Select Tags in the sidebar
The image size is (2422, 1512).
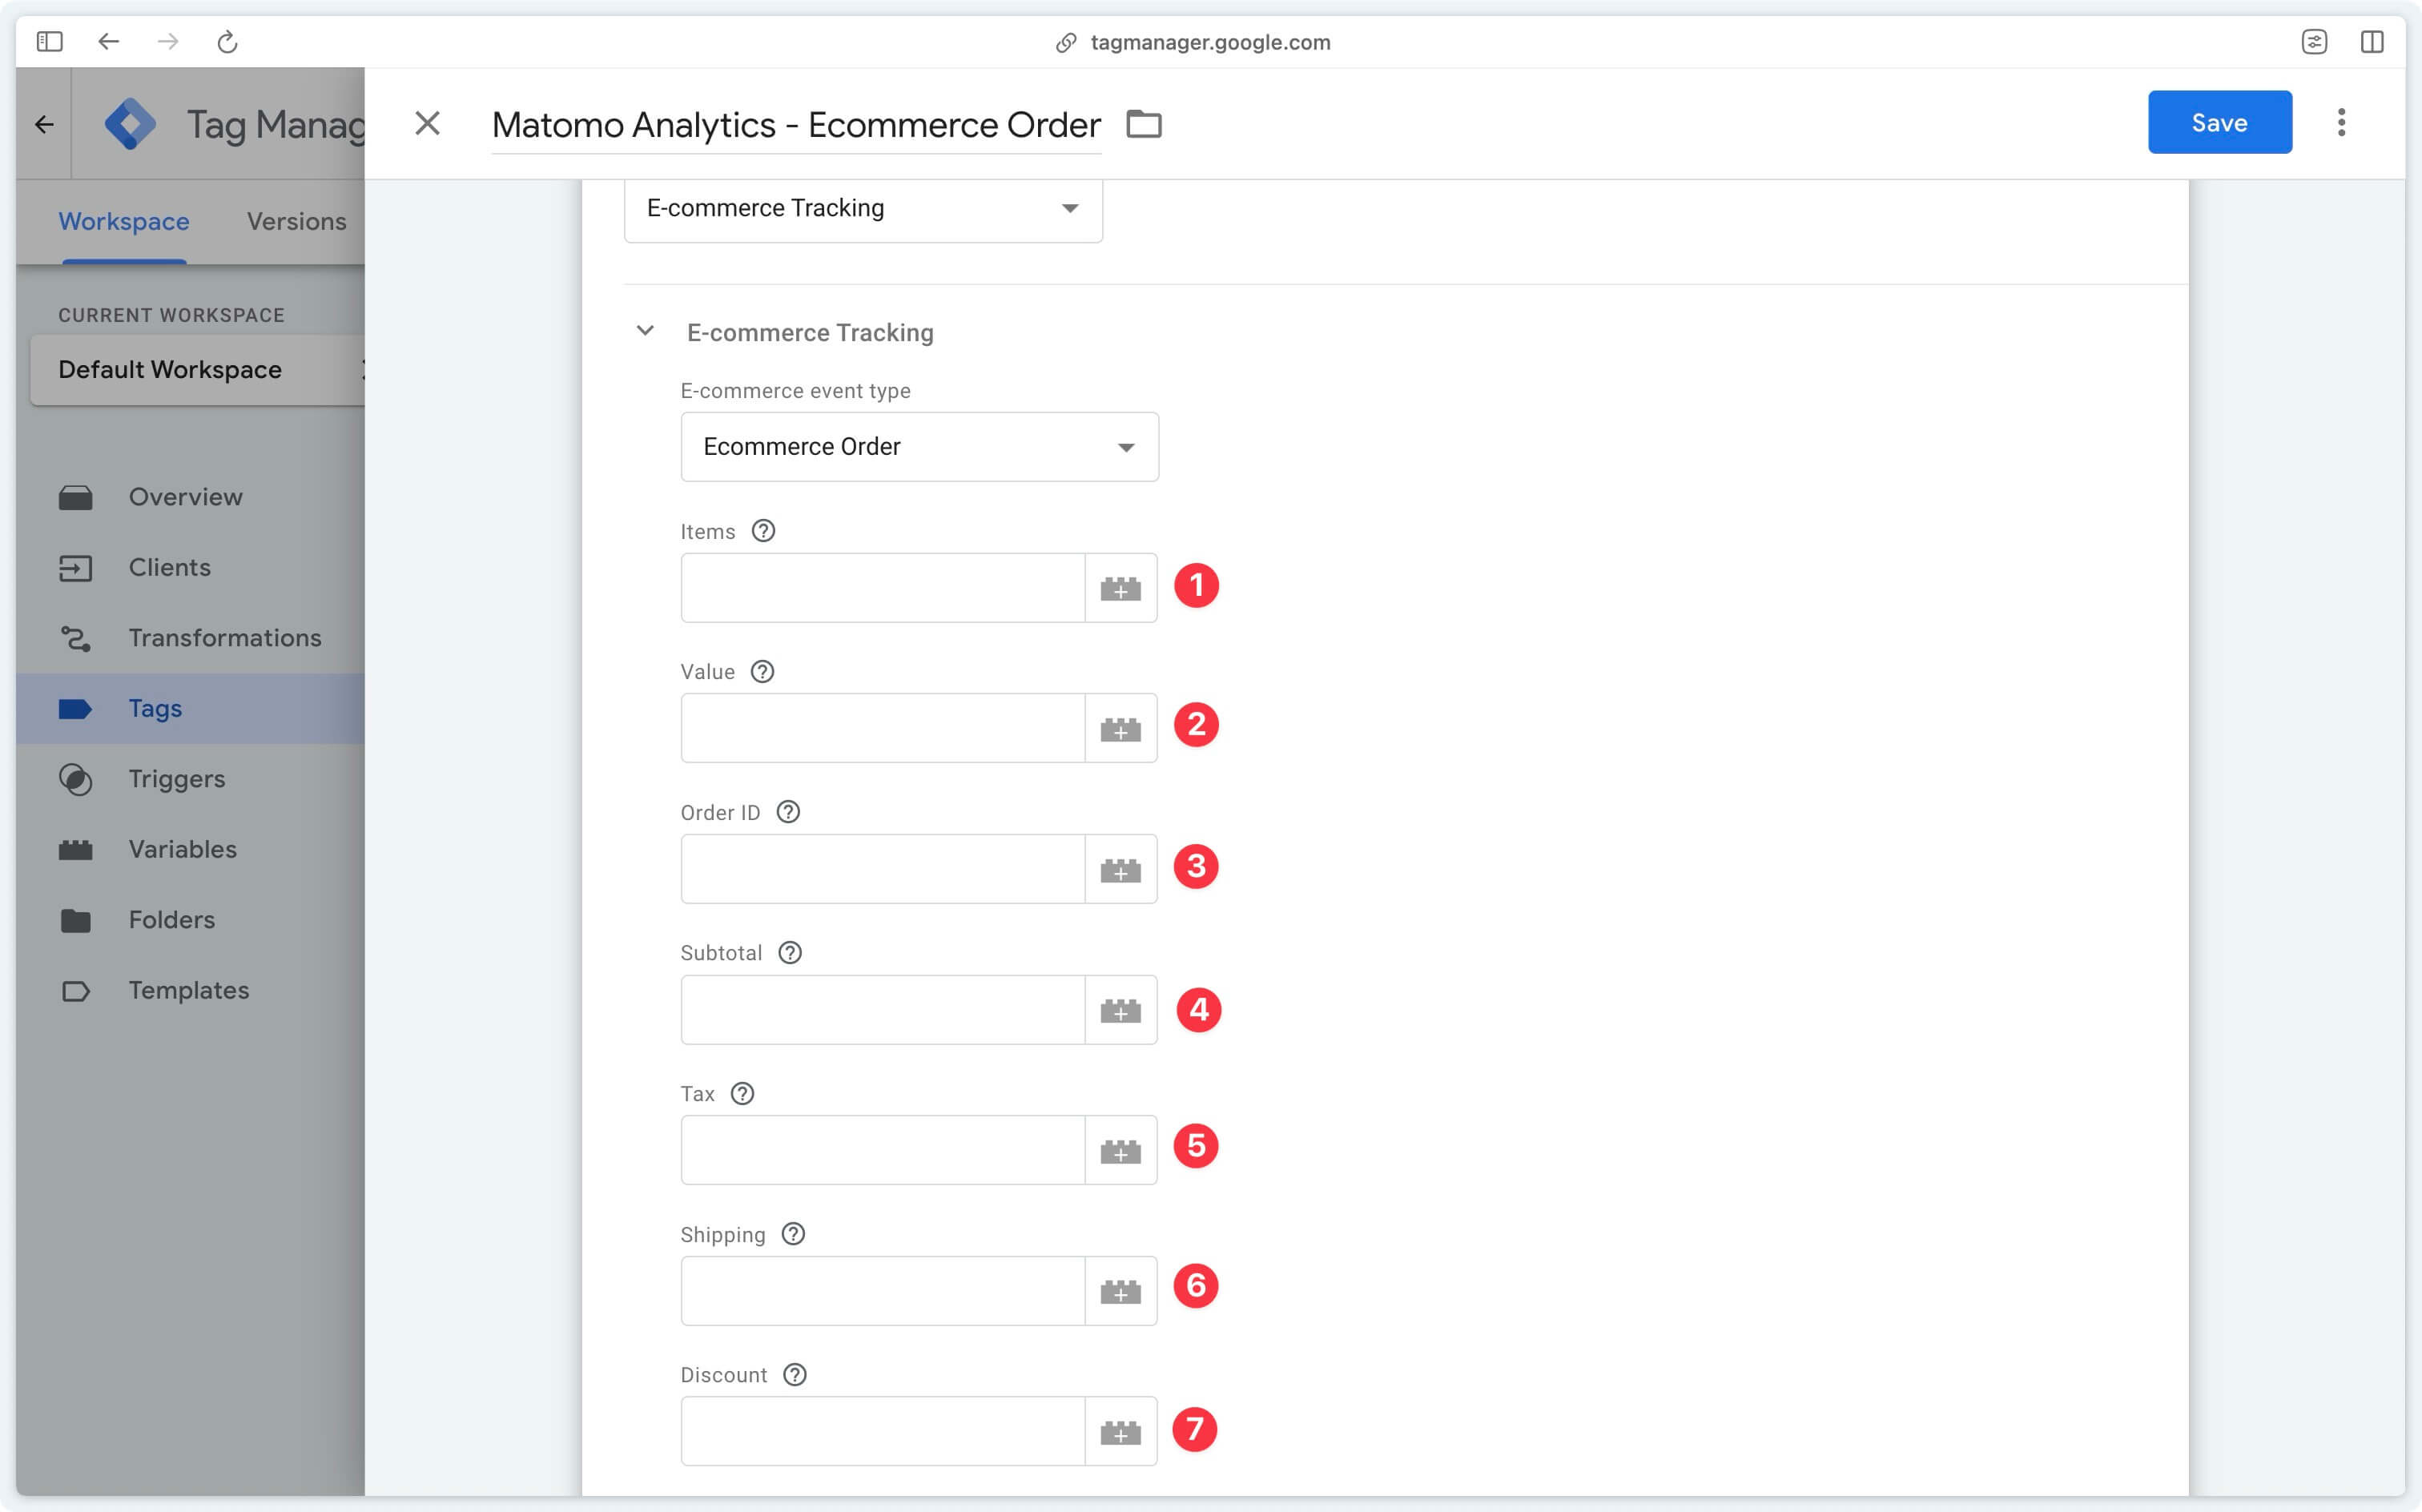click(190, 708)
